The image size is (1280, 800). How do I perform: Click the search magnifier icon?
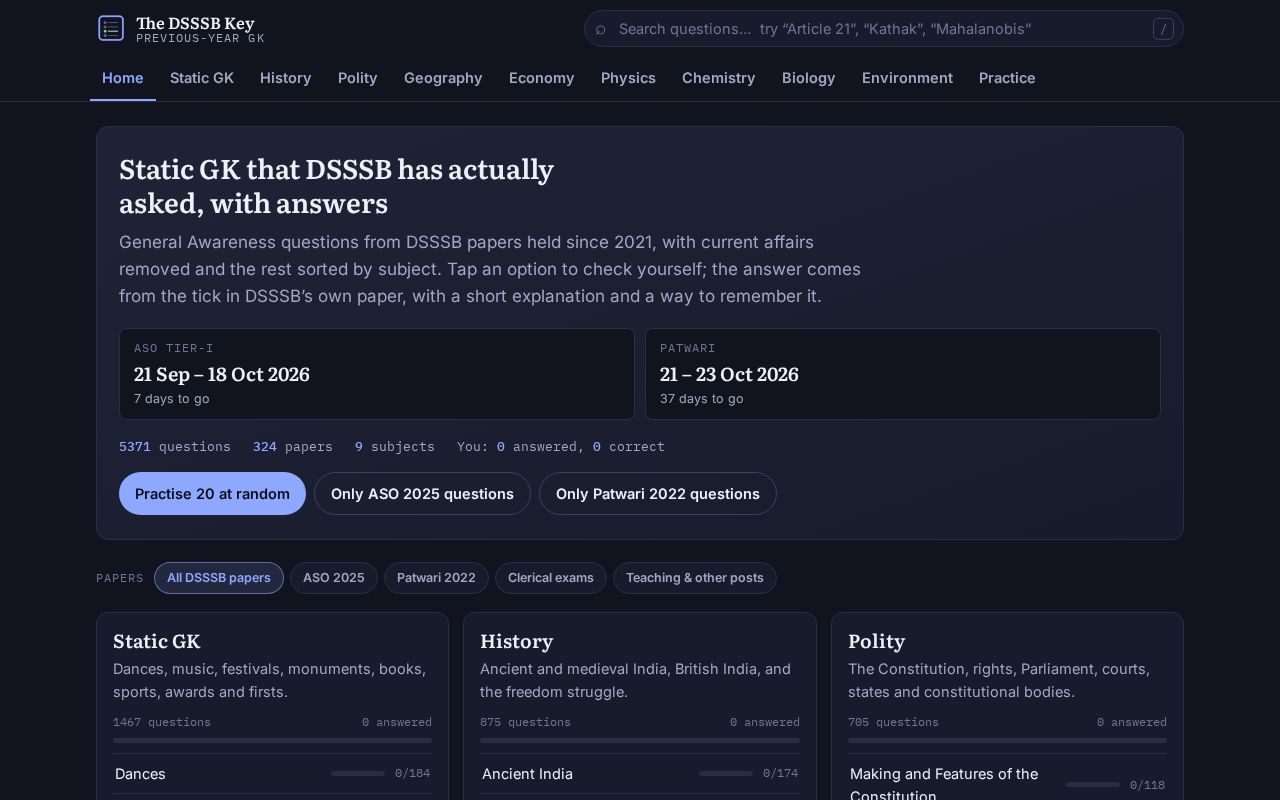[600, 30]
